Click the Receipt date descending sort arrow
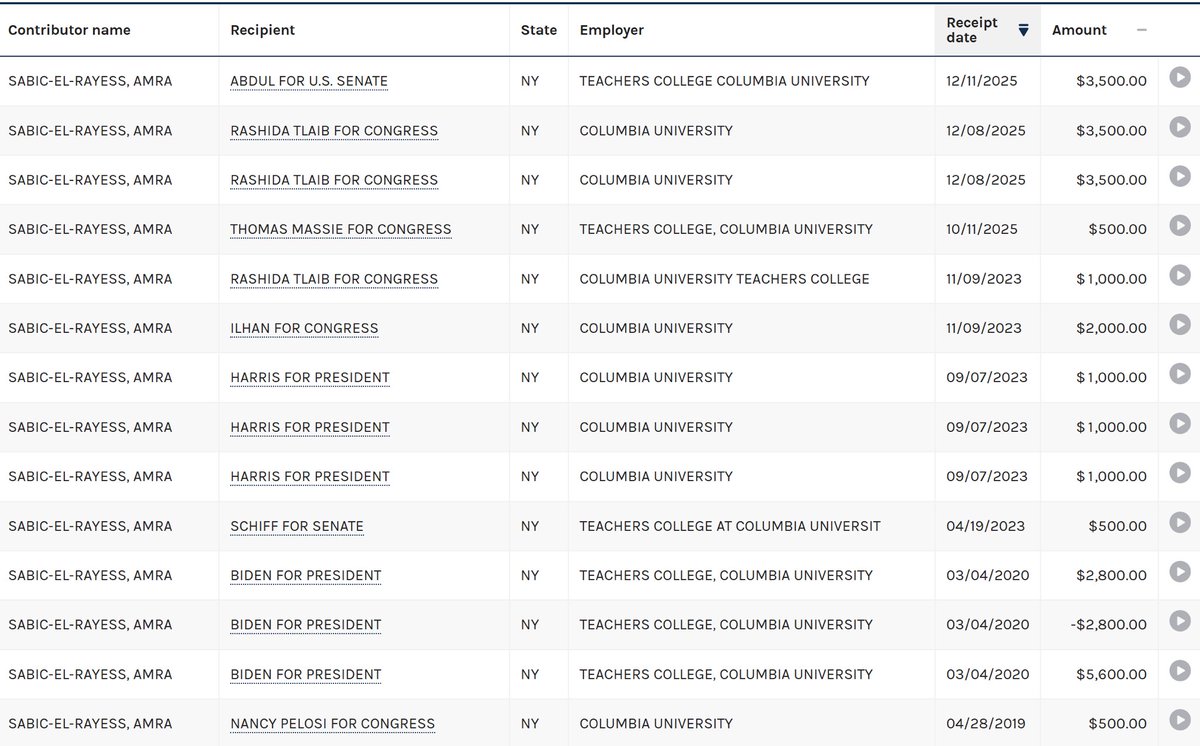Image resolution: width=1200 pixels, height=746 pixels. pyautogui.click(x=1023, y=30)
